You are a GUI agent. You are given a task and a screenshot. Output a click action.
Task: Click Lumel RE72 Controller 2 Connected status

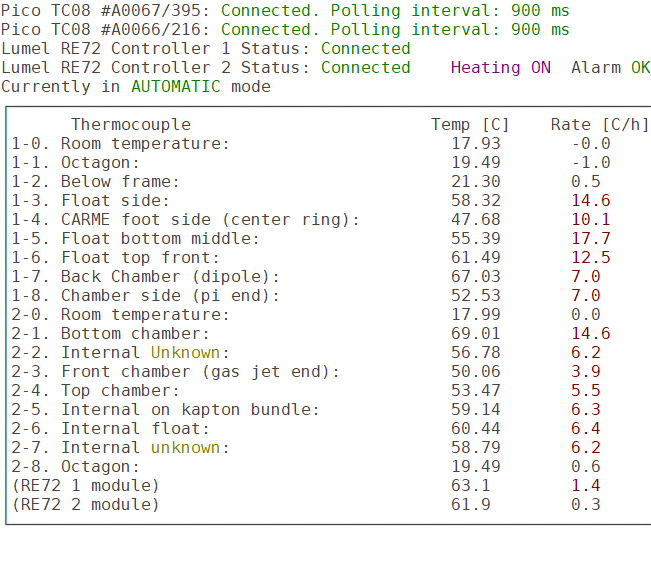click(365, 67)
